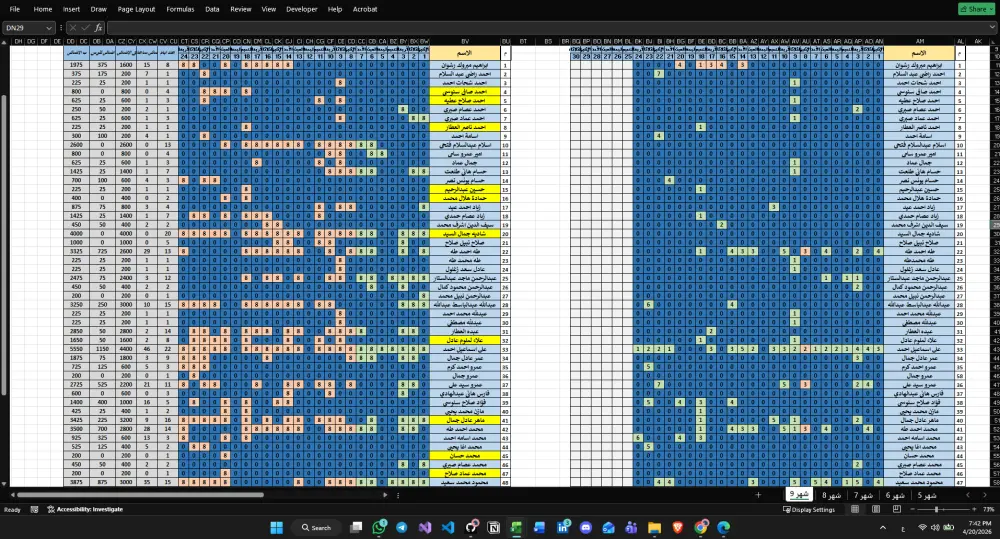Show hidden system tray icons chevron
Screen dimensions: 1000x539
point(883,528)
